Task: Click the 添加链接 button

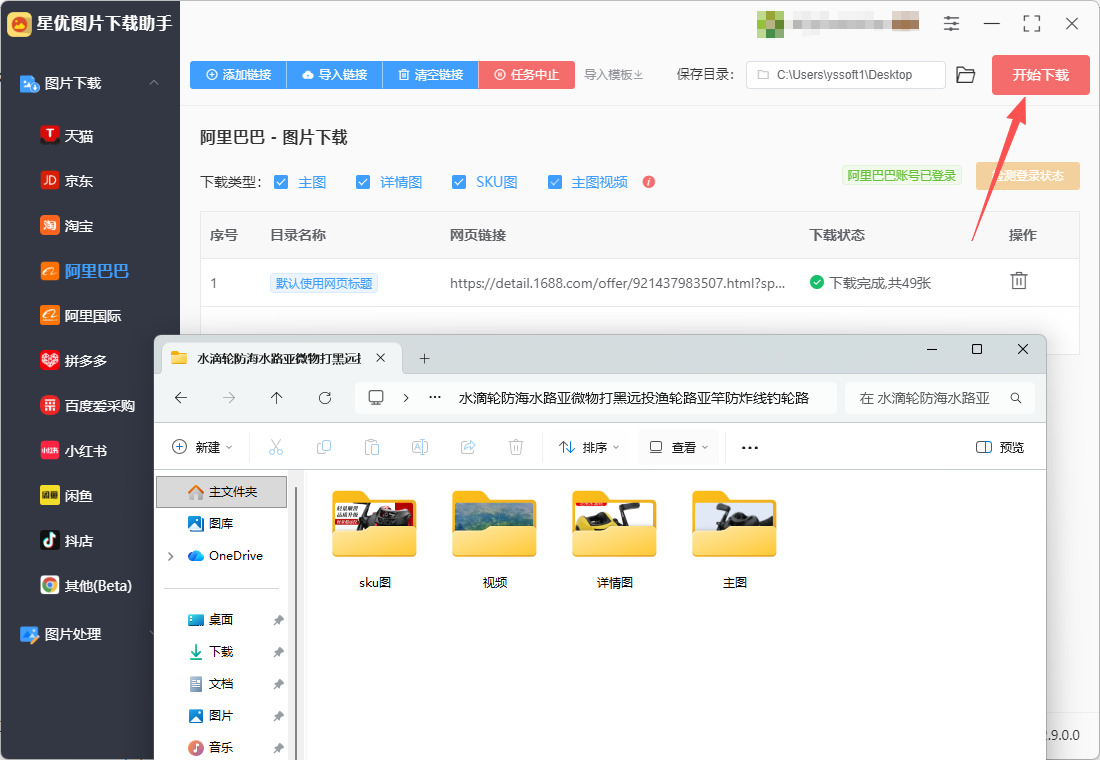Action: pyautogui.click(x=239, y=74)
